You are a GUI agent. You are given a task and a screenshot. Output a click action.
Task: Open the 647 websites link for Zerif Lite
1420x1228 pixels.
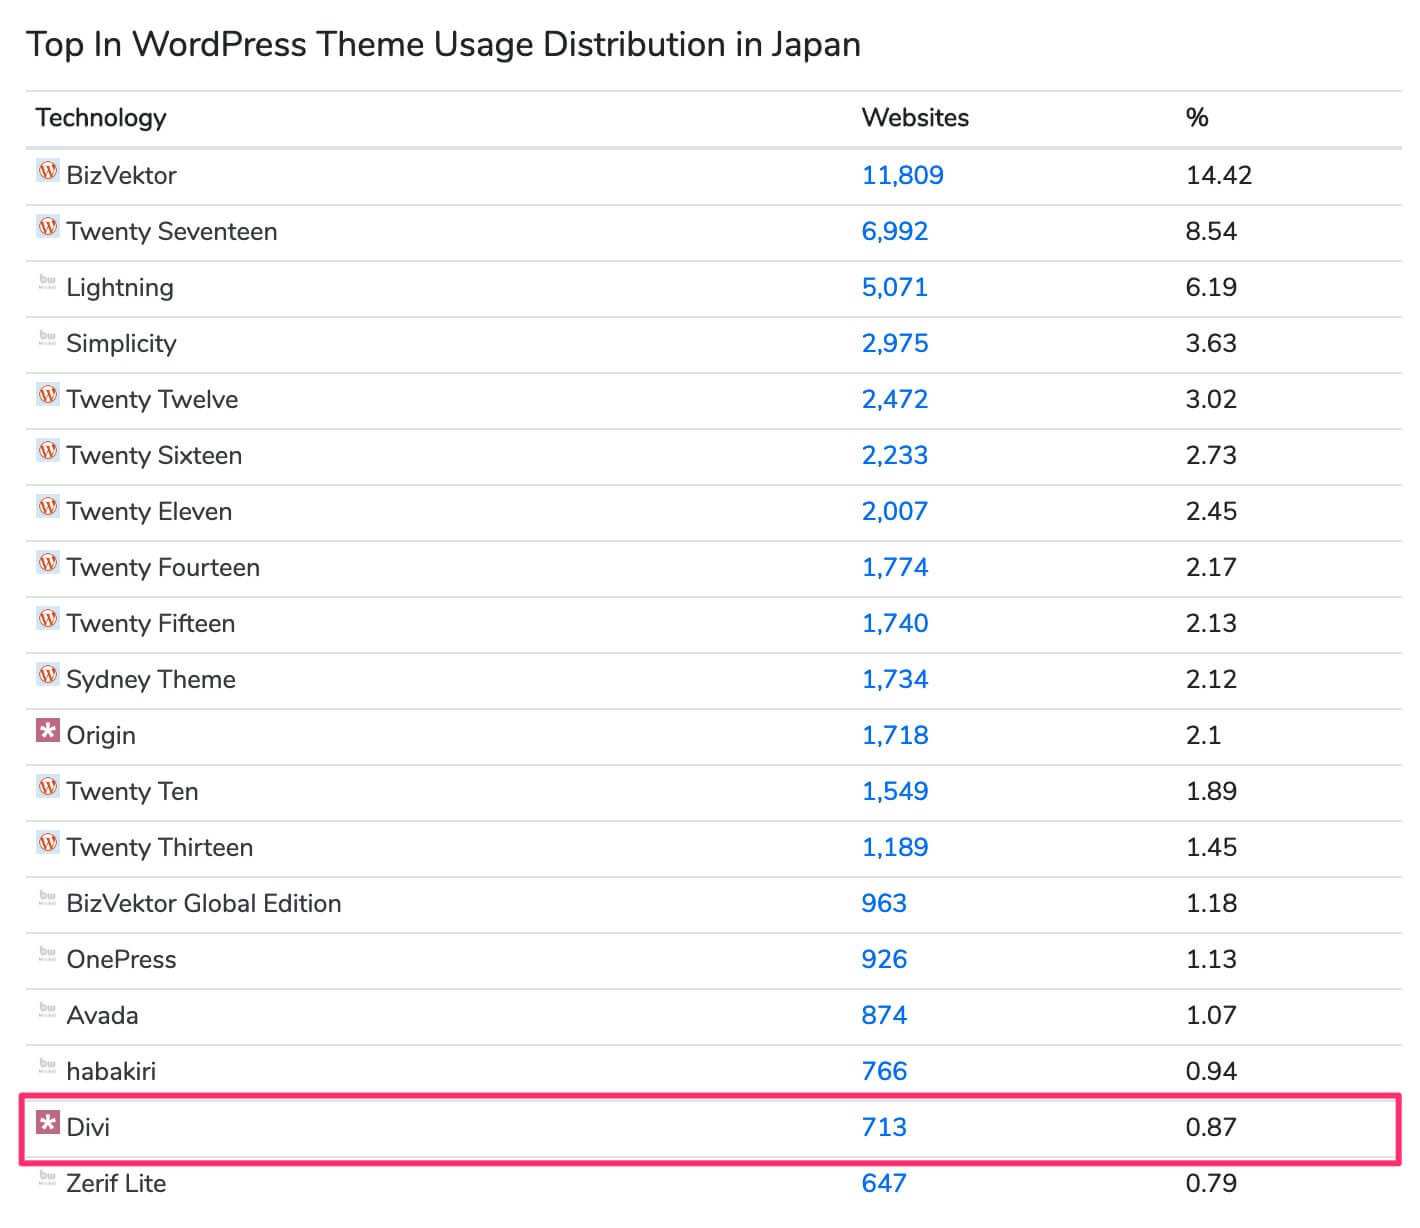tap(884, 1183)
